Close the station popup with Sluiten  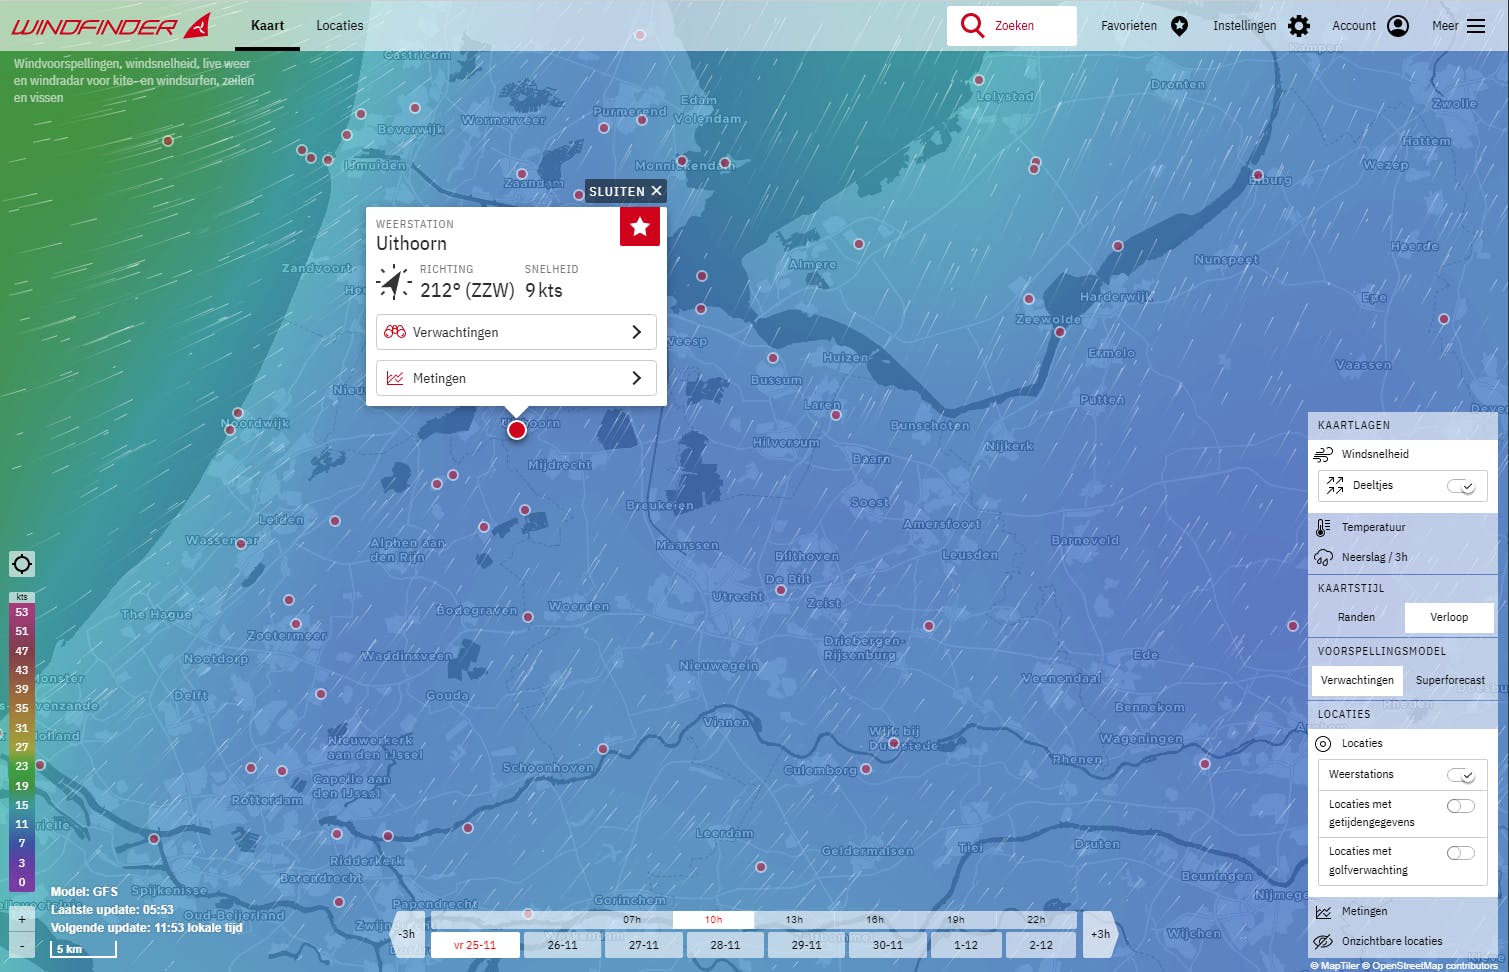(625, 191)
